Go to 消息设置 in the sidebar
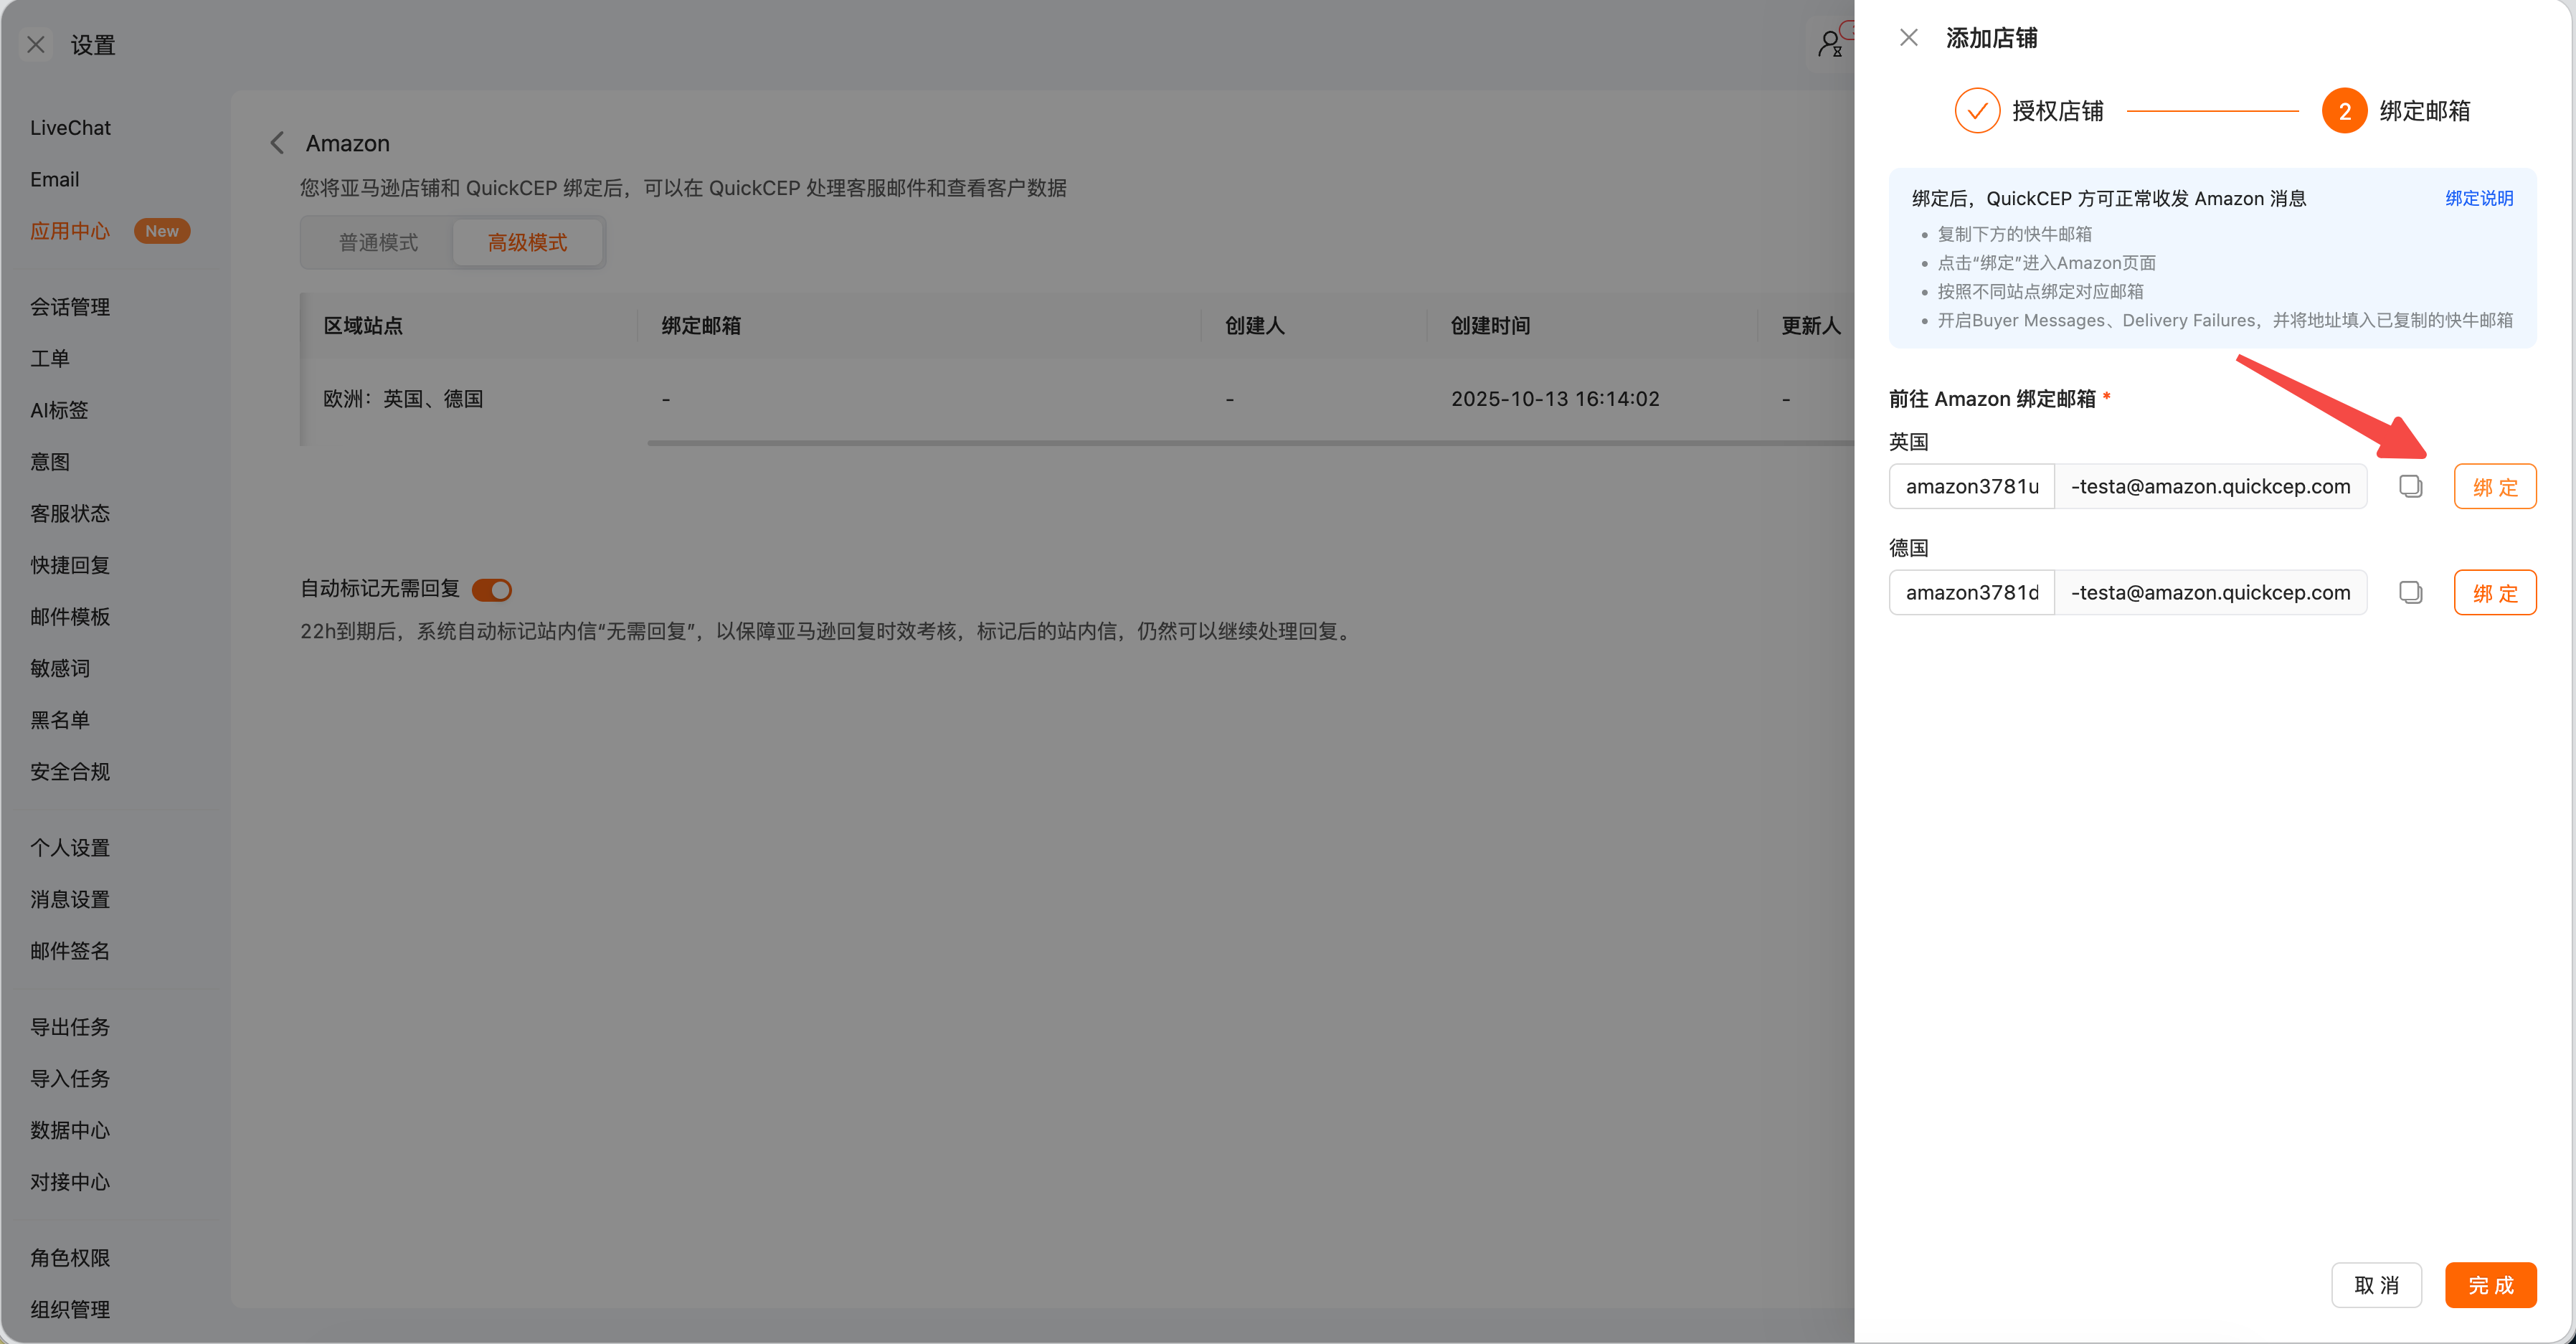The height and width of the screenshot is (1344, 2576). 70,900
